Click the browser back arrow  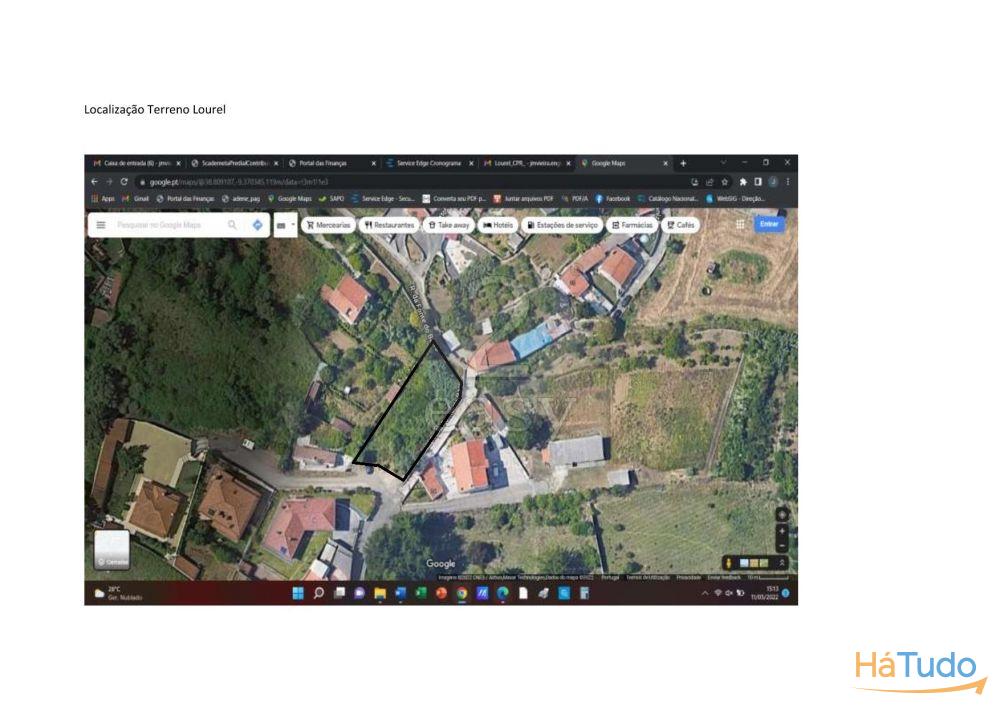click(x=94, y=182)
